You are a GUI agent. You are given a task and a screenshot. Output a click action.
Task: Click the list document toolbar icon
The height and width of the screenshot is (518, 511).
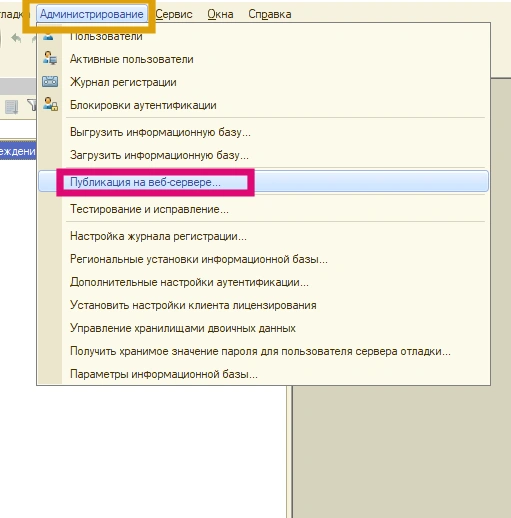click(12, 107)
